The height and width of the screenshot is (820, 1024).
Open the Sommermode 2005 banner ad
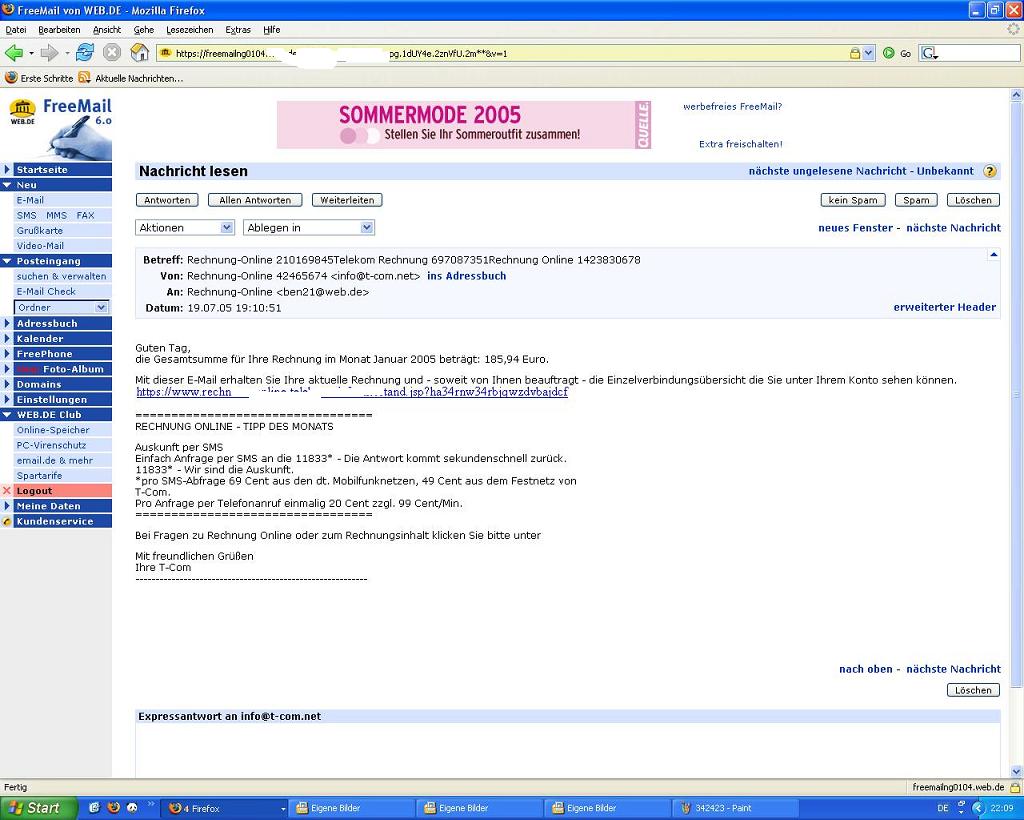464,125
